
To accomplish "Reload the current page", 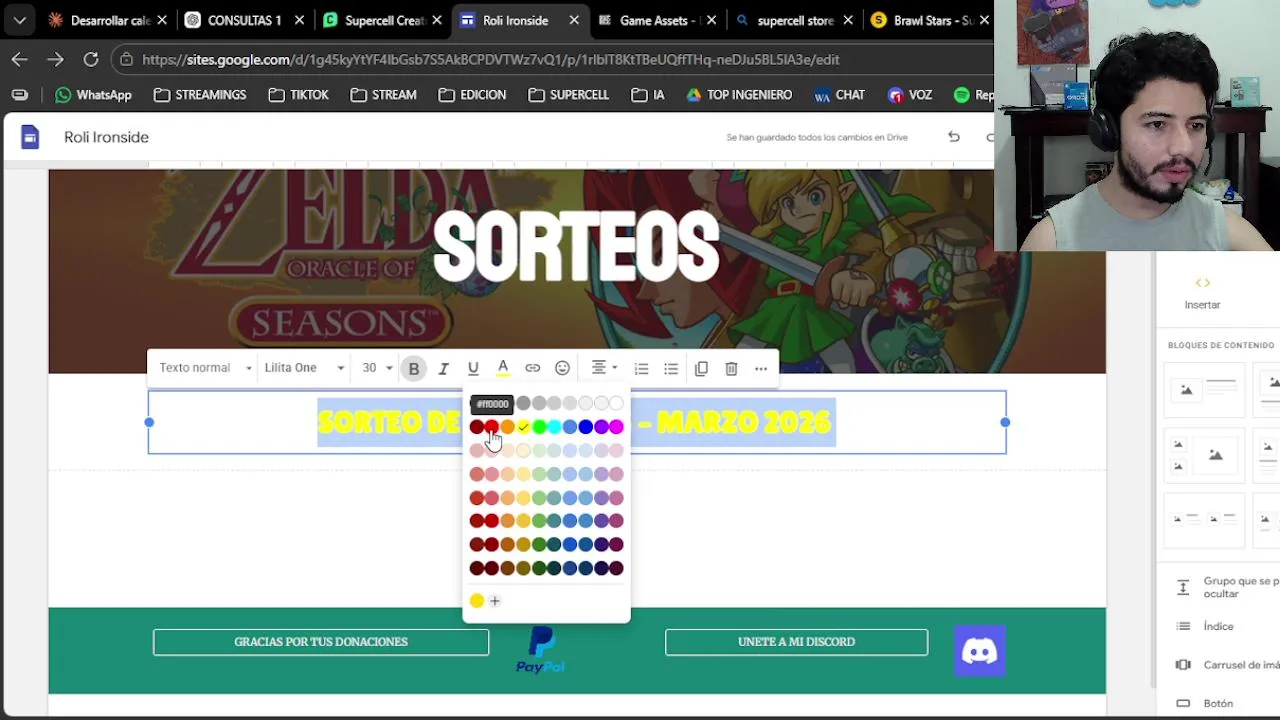I will click(x=91, y=59).
